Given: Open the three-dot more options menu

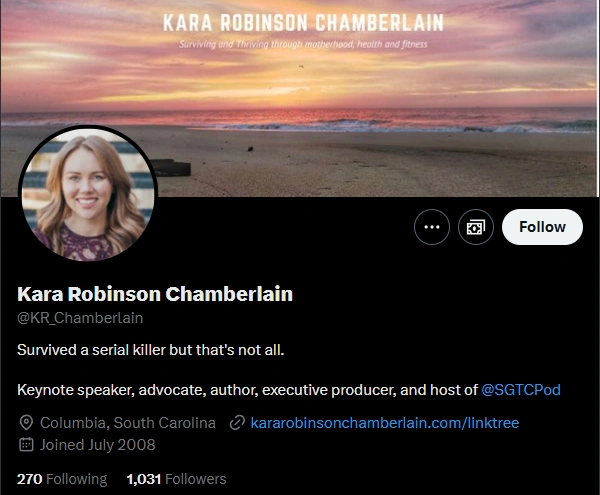Looking at the screenshot, I should pos(432,227).
